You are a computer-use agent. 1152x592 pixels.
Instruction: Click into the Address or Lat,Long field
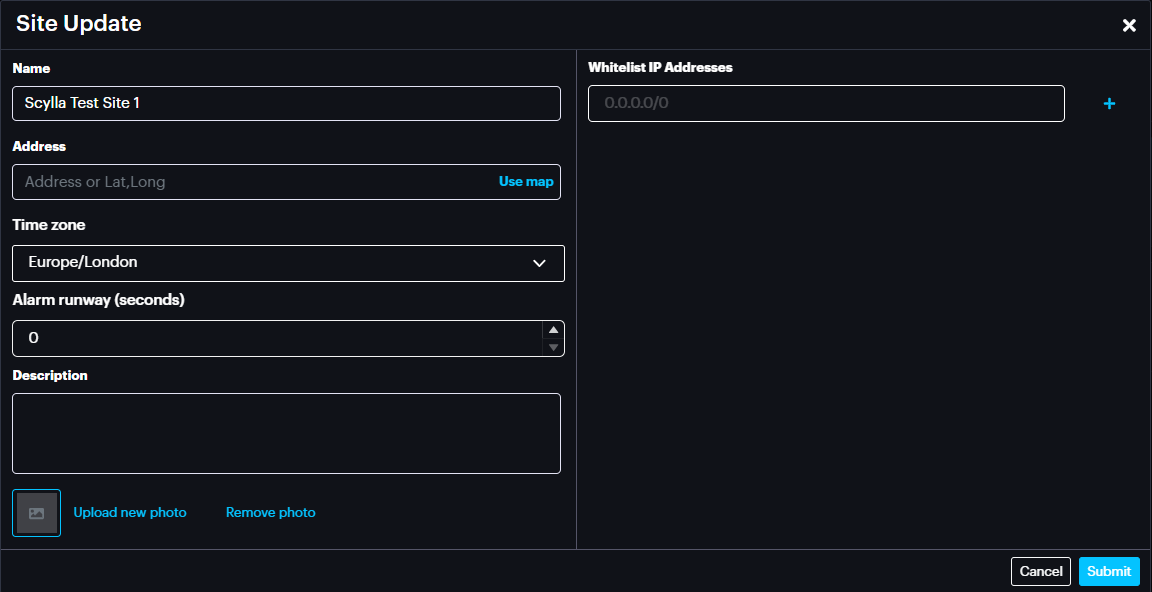[x=250, y=182]
